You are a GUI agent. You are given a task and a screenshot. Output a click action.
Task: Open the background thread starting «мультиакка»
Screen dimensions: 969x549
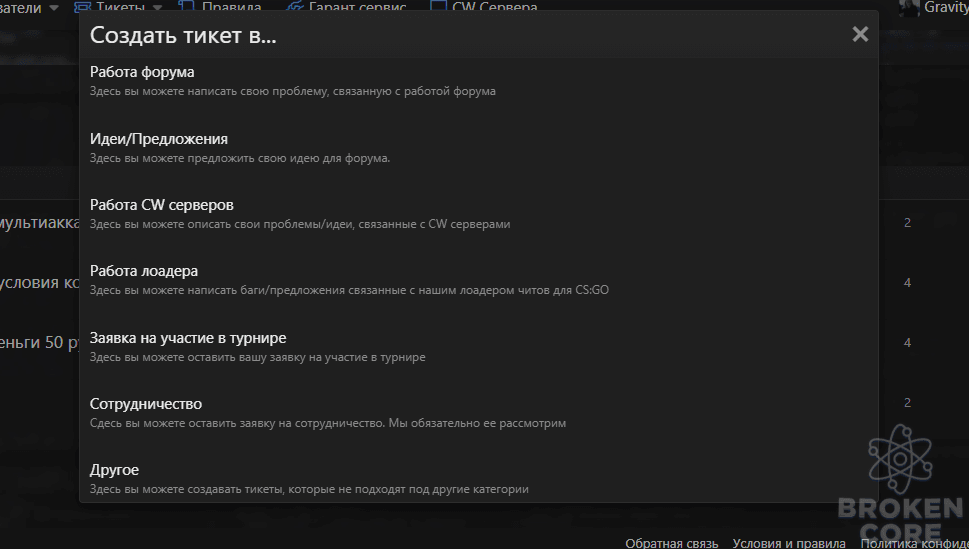click(40, 223)
